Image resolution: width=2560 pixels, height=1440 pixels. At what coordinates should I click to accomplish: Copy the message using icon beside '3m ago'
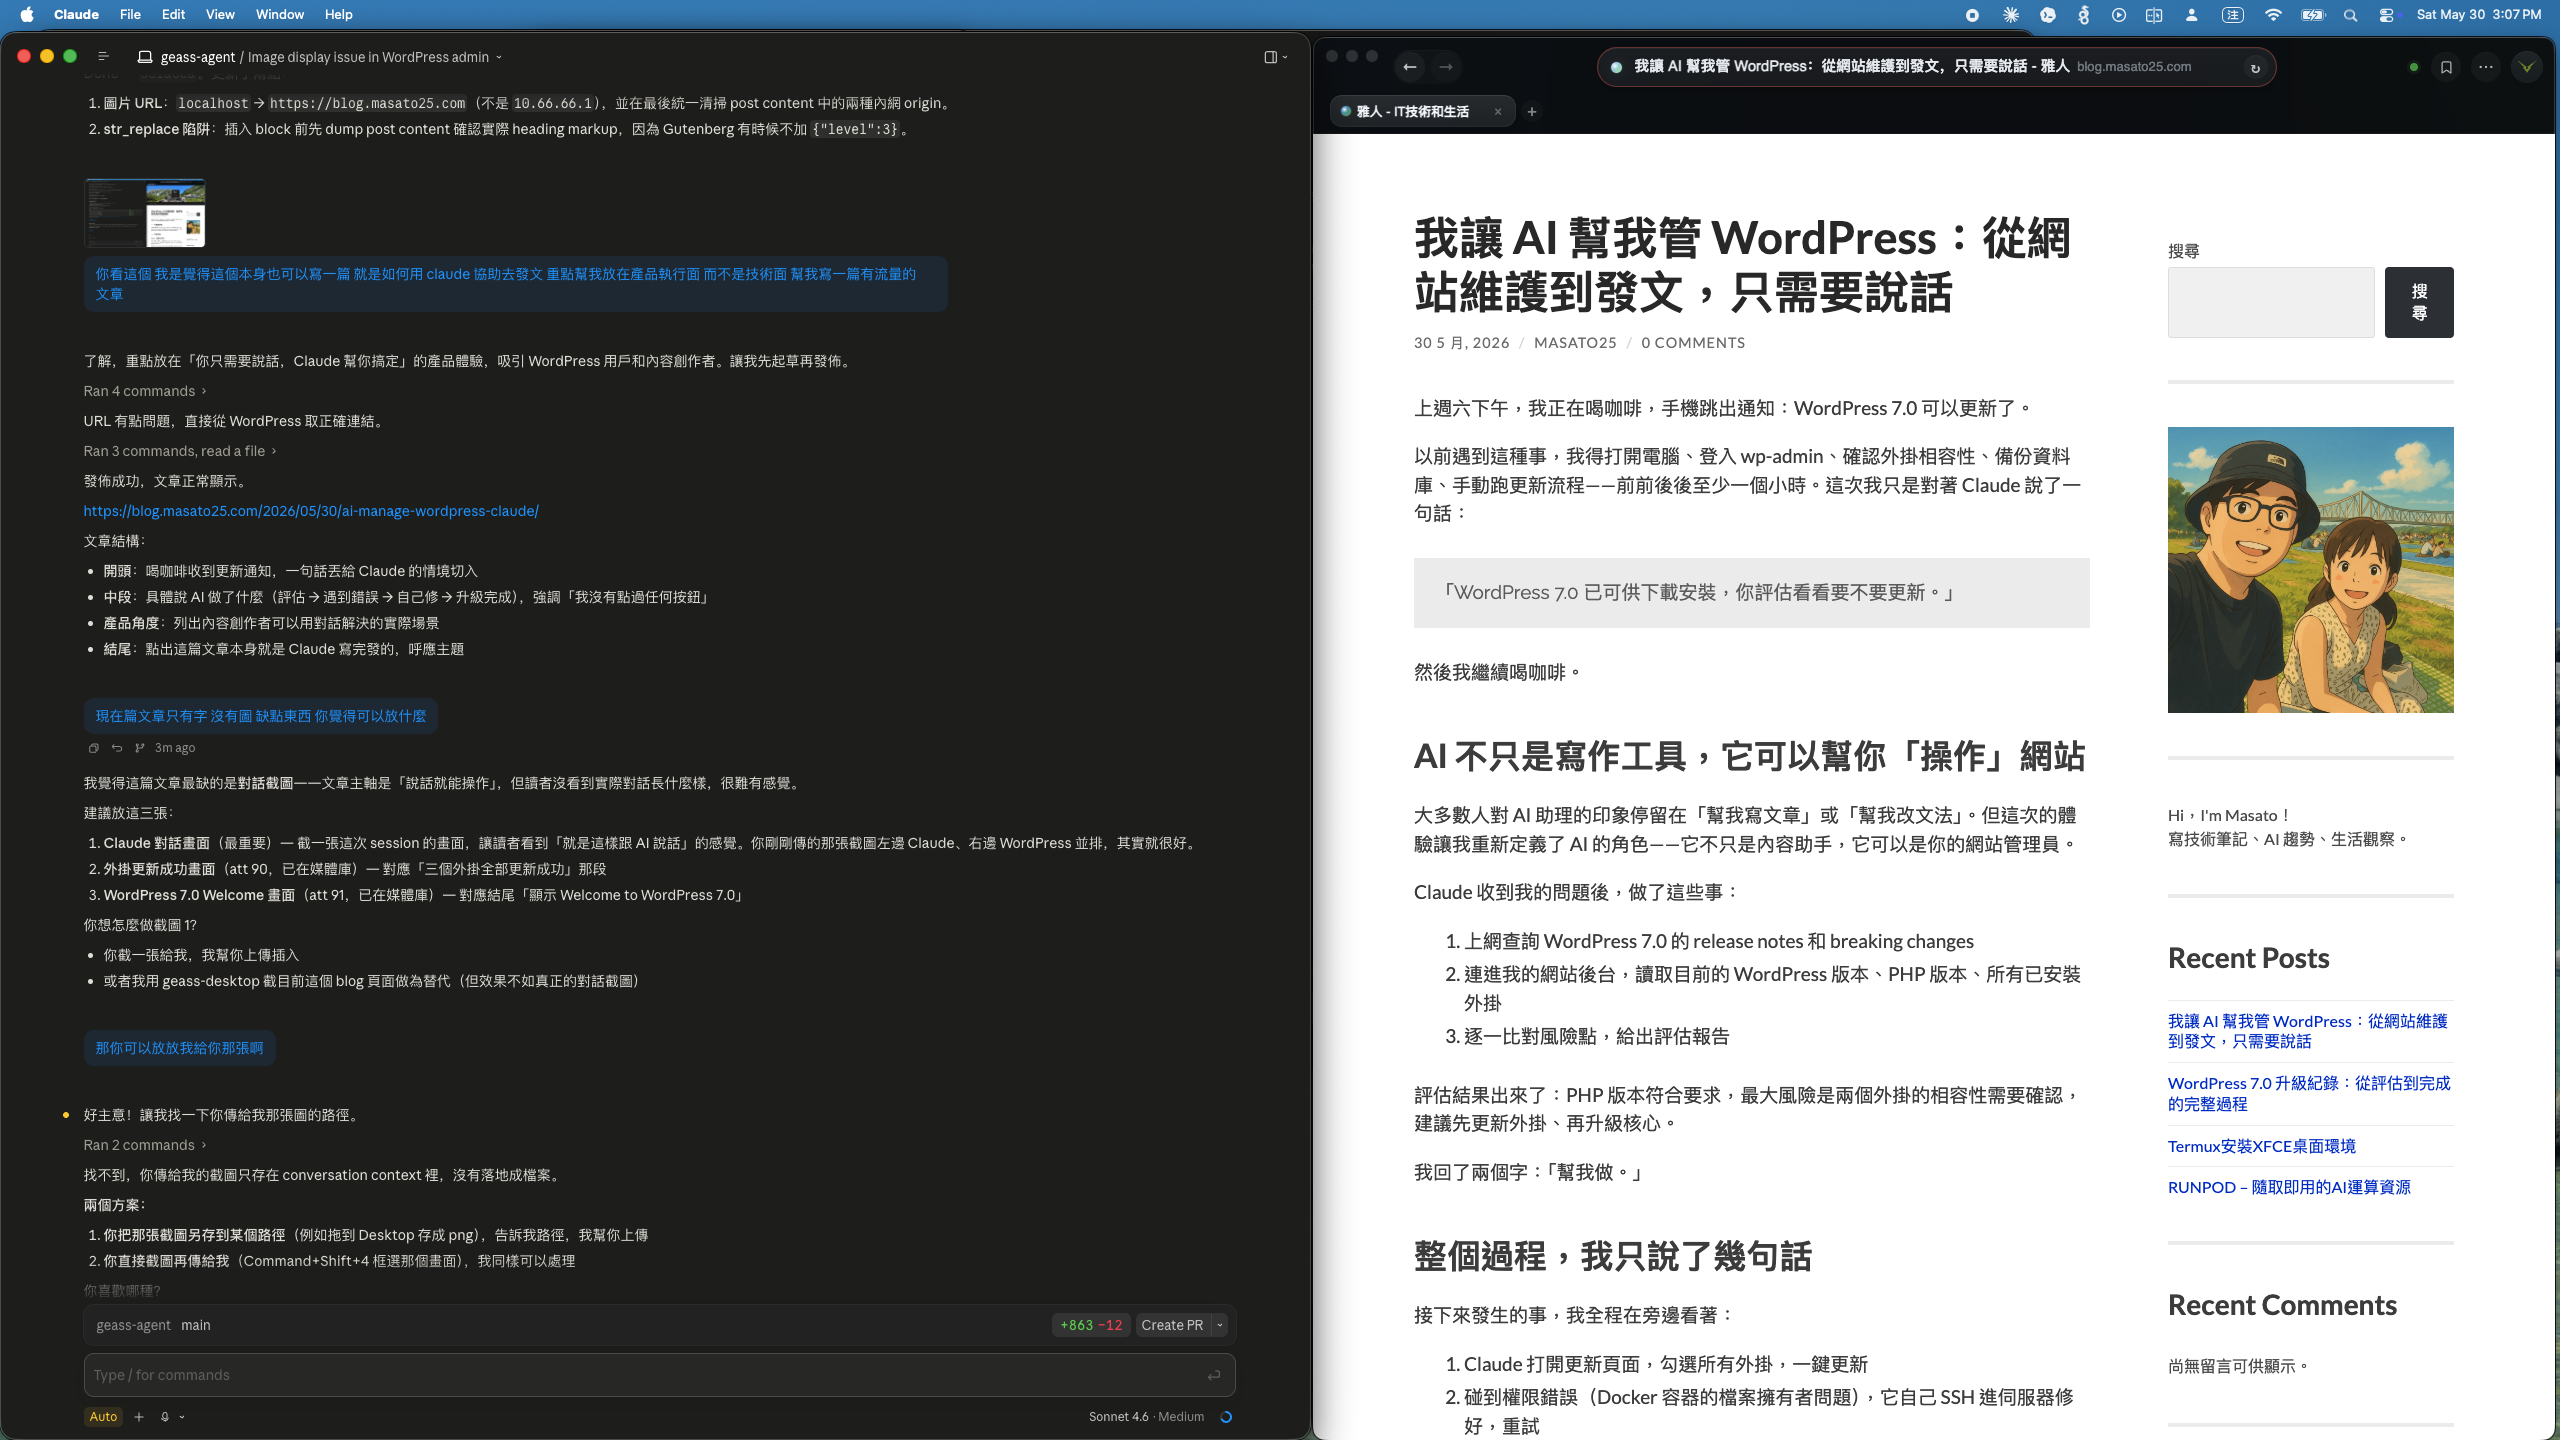[93, 748]
